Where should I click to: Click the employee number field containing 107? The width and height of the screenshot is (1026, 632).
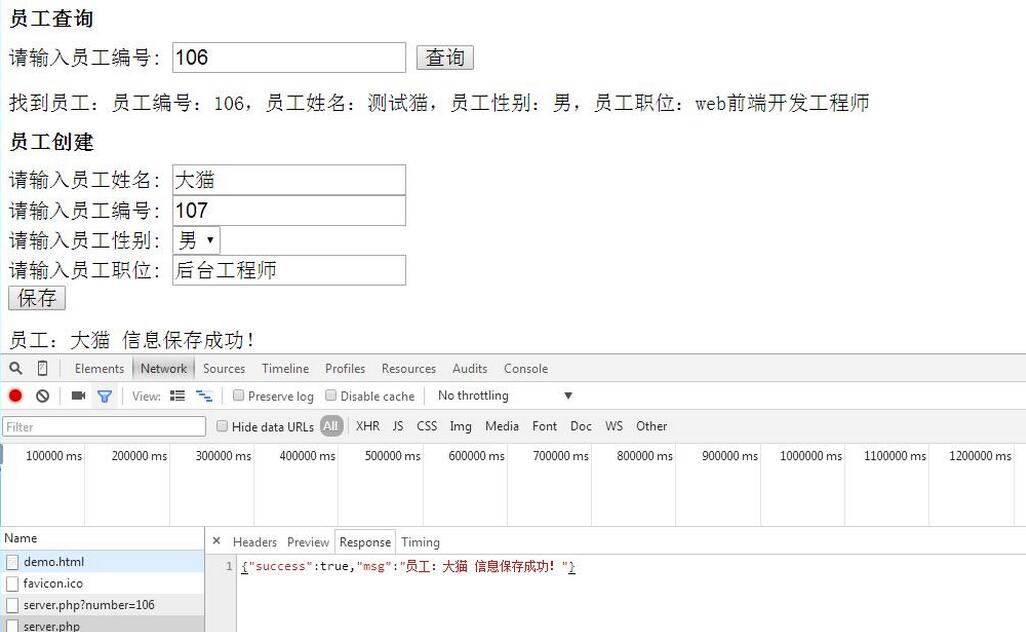(x=289, y=211)
